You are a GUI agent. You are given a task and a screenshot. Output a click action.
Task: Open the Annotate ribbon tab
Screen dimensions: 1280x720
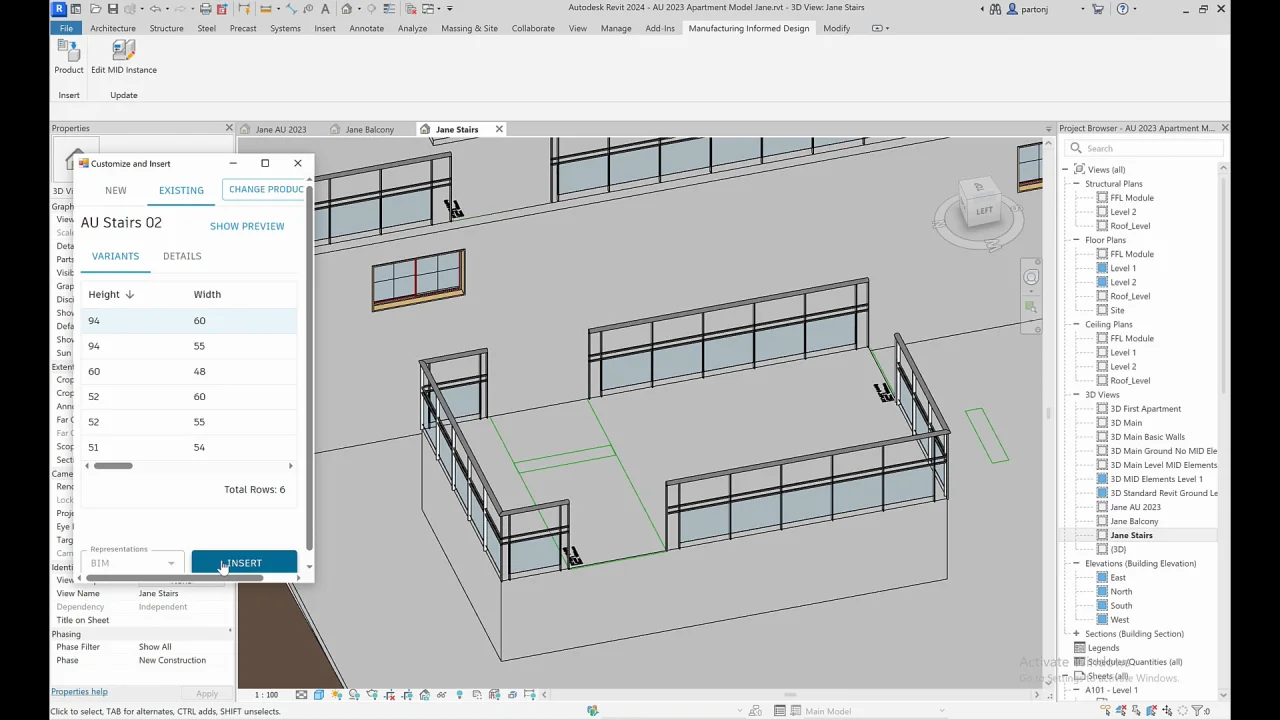[x=366, y=28]
